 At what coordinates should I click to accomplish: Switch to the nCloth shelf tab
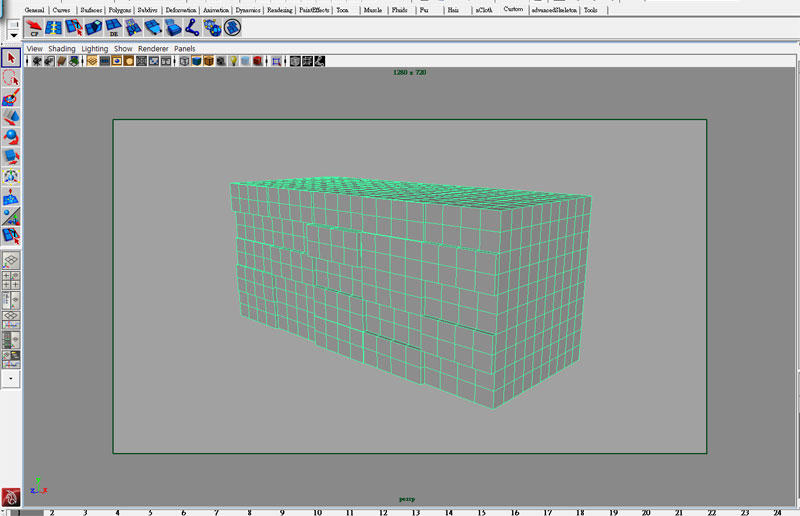pyautogui.click(x=483, y=9)
